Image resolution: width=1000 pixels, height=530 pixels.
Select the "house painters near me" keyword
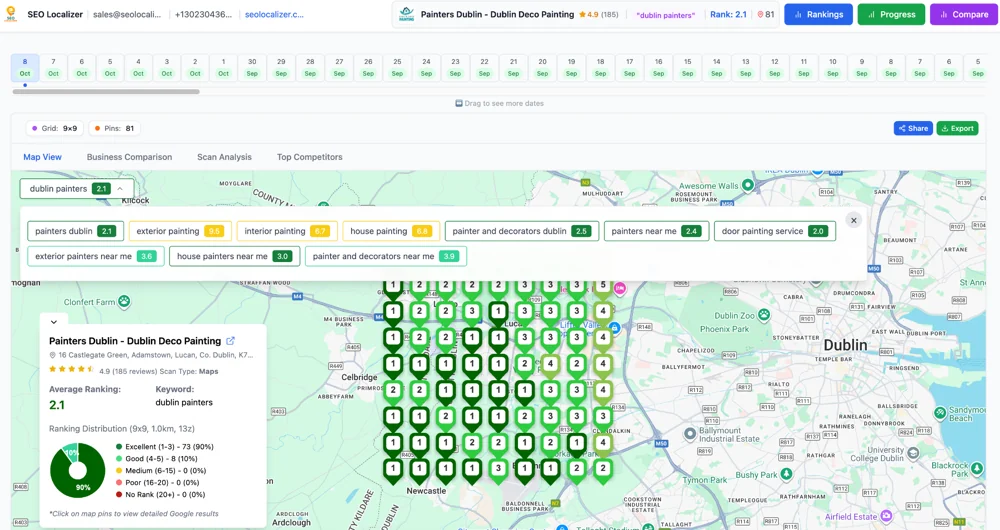coord(234,256)
